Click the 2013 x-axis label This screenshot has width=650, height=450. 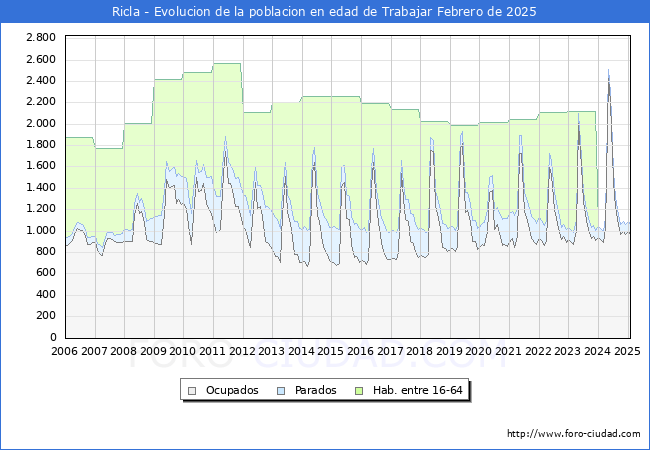point(272,351)
